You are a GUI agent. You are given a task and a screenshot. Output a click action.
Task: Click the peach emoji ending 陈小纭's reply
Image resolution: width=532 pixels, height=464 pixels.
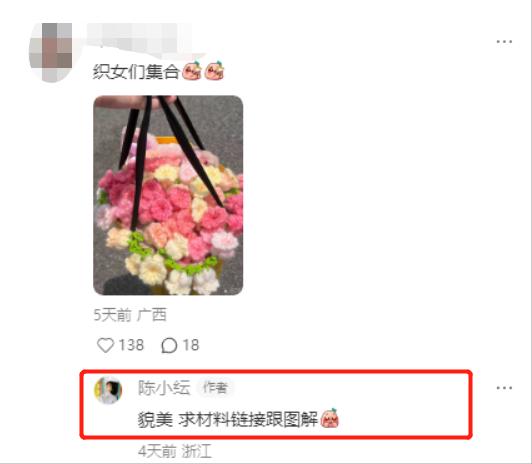point(329,418)
